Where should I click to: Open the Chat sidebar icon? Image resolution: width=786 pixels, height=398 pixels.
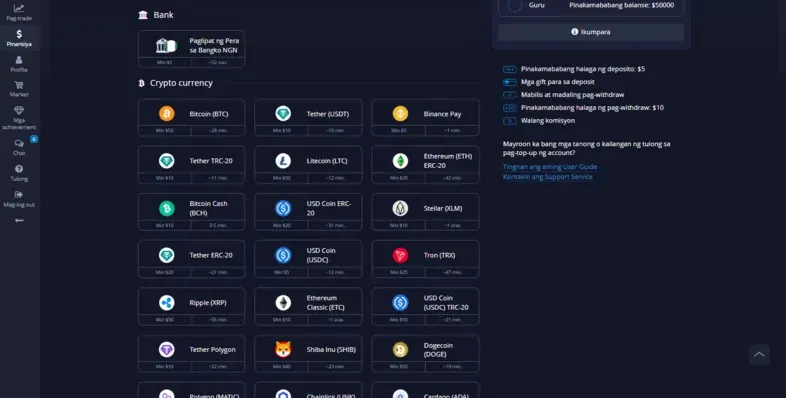(19, 146)
